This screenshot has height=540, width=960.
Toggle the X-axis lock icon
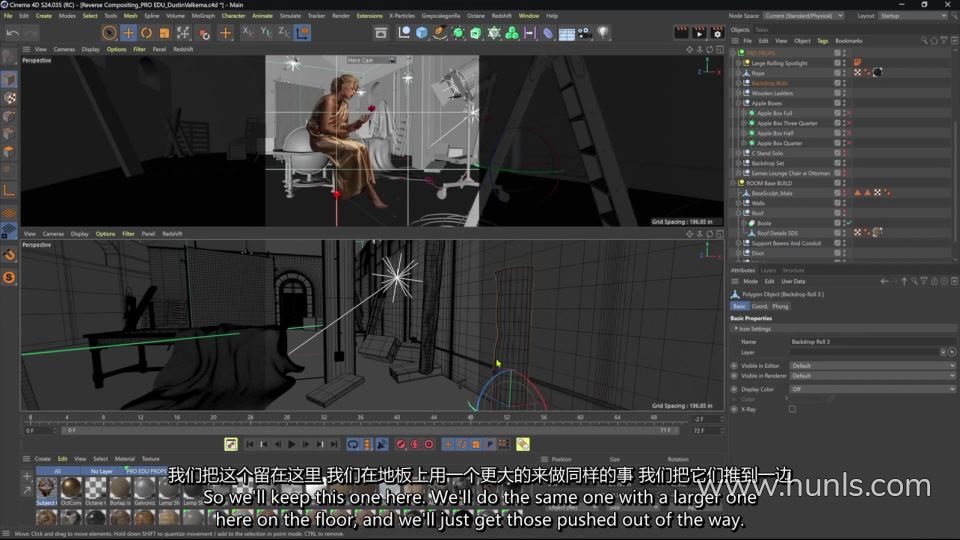click(248, 33)
